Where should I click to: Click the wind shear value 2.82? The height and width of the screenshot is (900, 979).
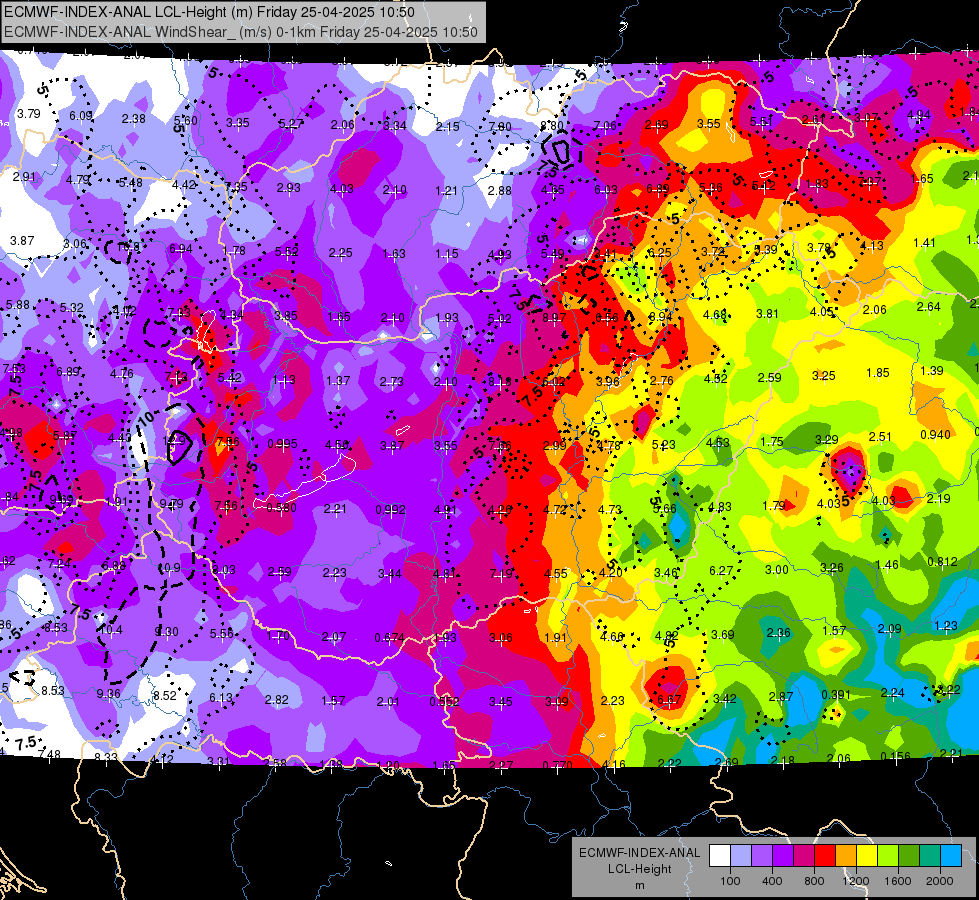(x=277, y=700)
